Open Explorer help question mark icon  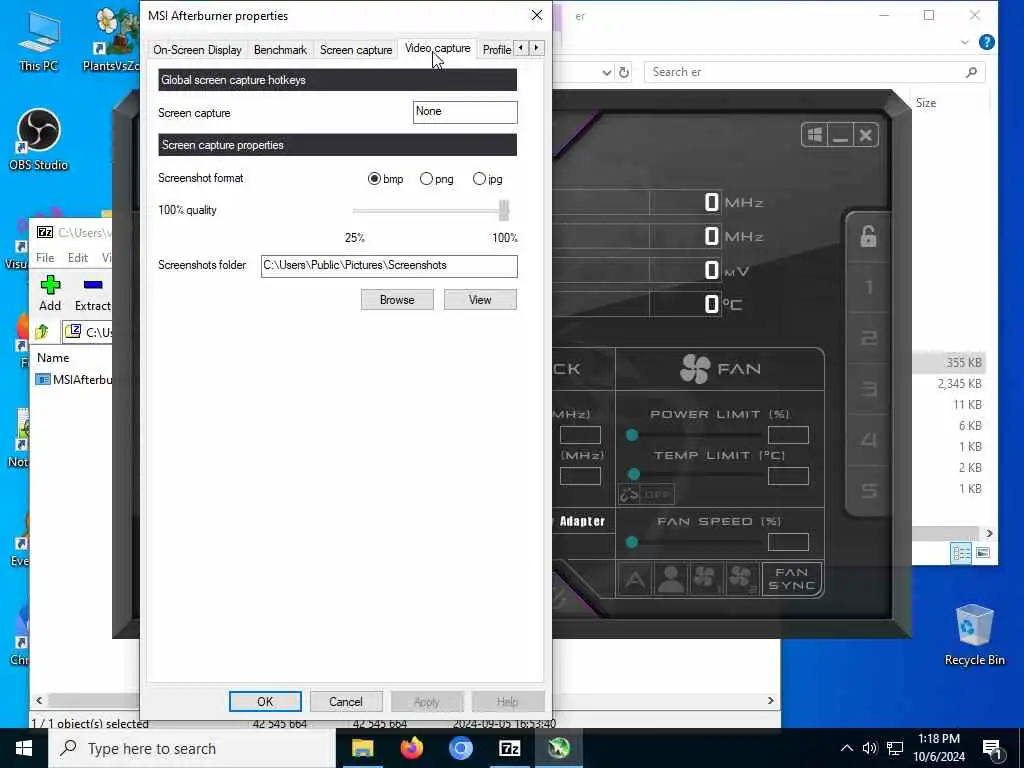pyautogui.click(x=987, y=42)
